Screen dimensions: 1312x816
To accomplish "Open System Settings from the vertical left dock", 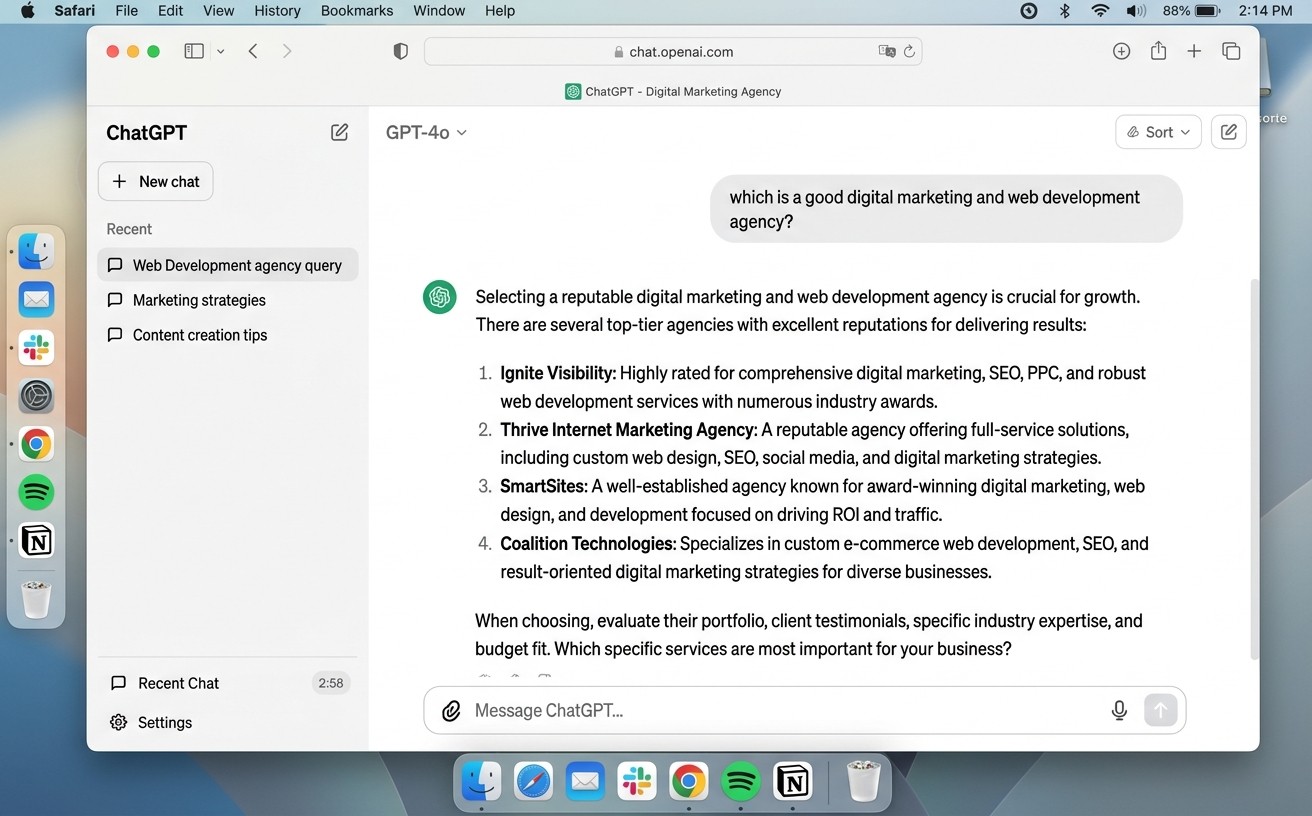I will click(x=37, y=396).
